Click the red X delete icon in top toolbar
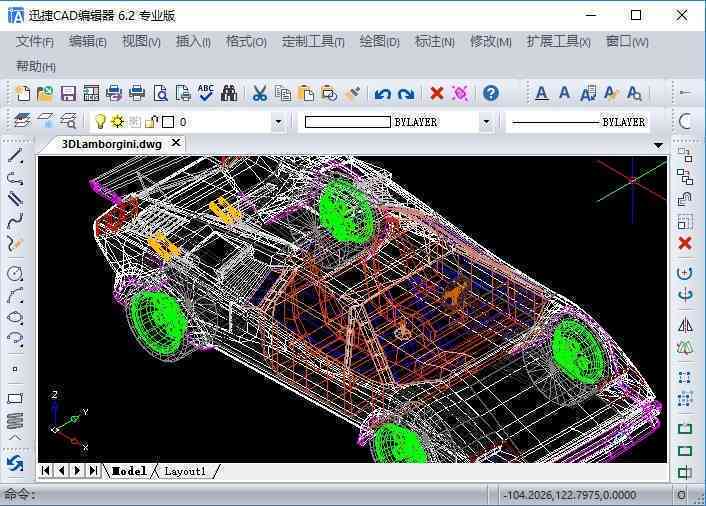The height and width of the screenshot is (506, 706). tap(437, 93)
